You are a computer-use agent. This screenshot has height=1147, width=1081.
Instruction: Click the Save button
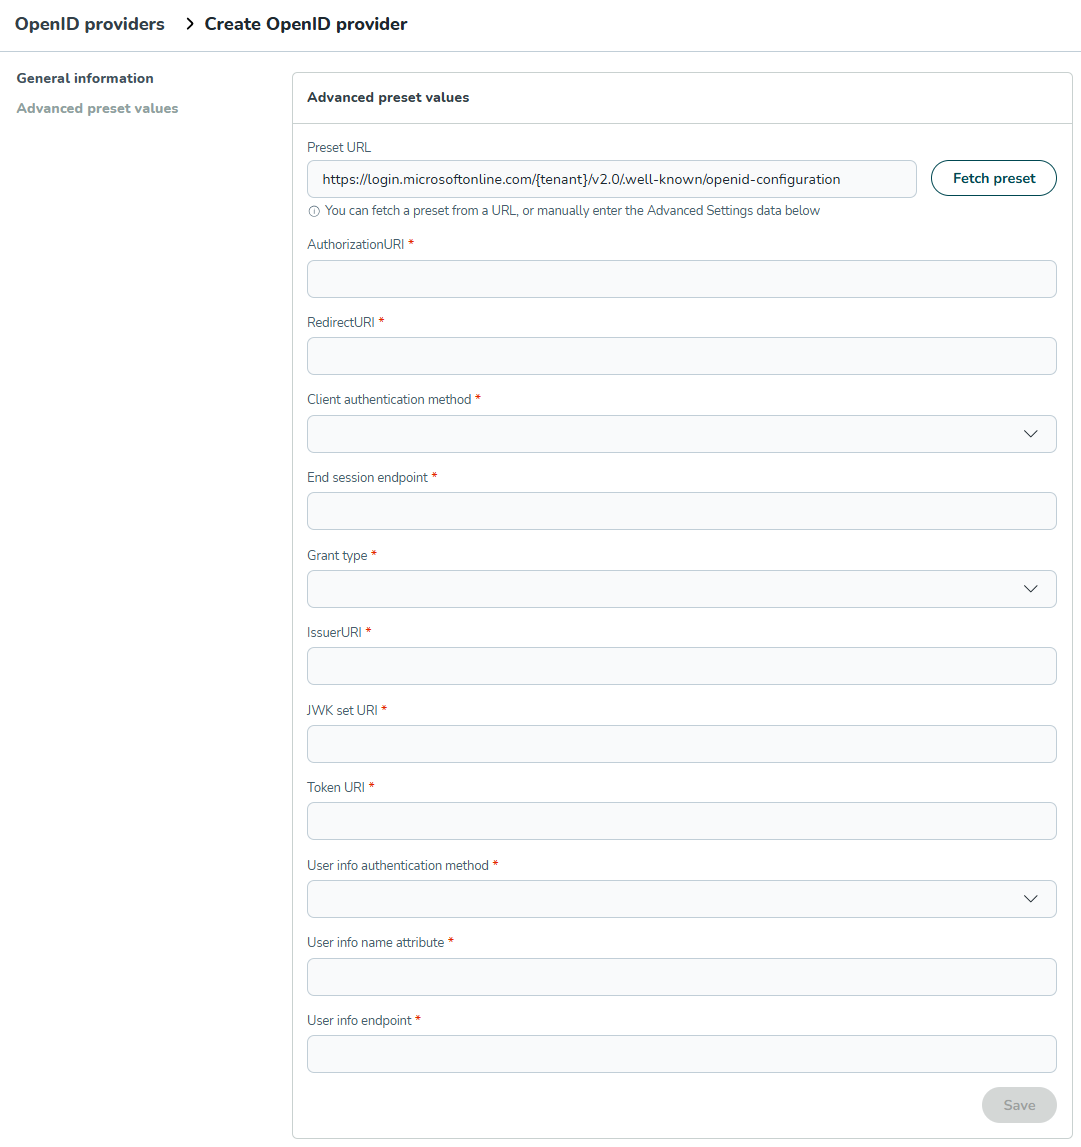coord(1019,1105)
